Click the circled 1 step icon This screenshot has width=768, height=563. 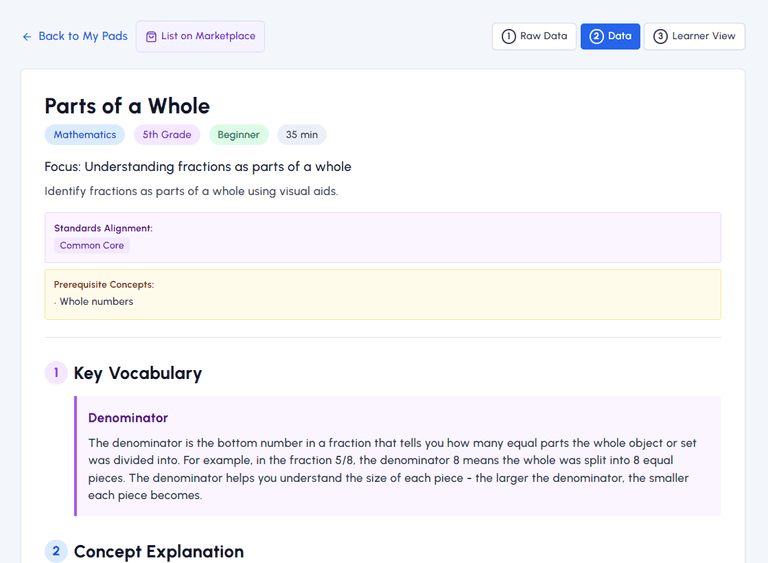pos(509,36)
